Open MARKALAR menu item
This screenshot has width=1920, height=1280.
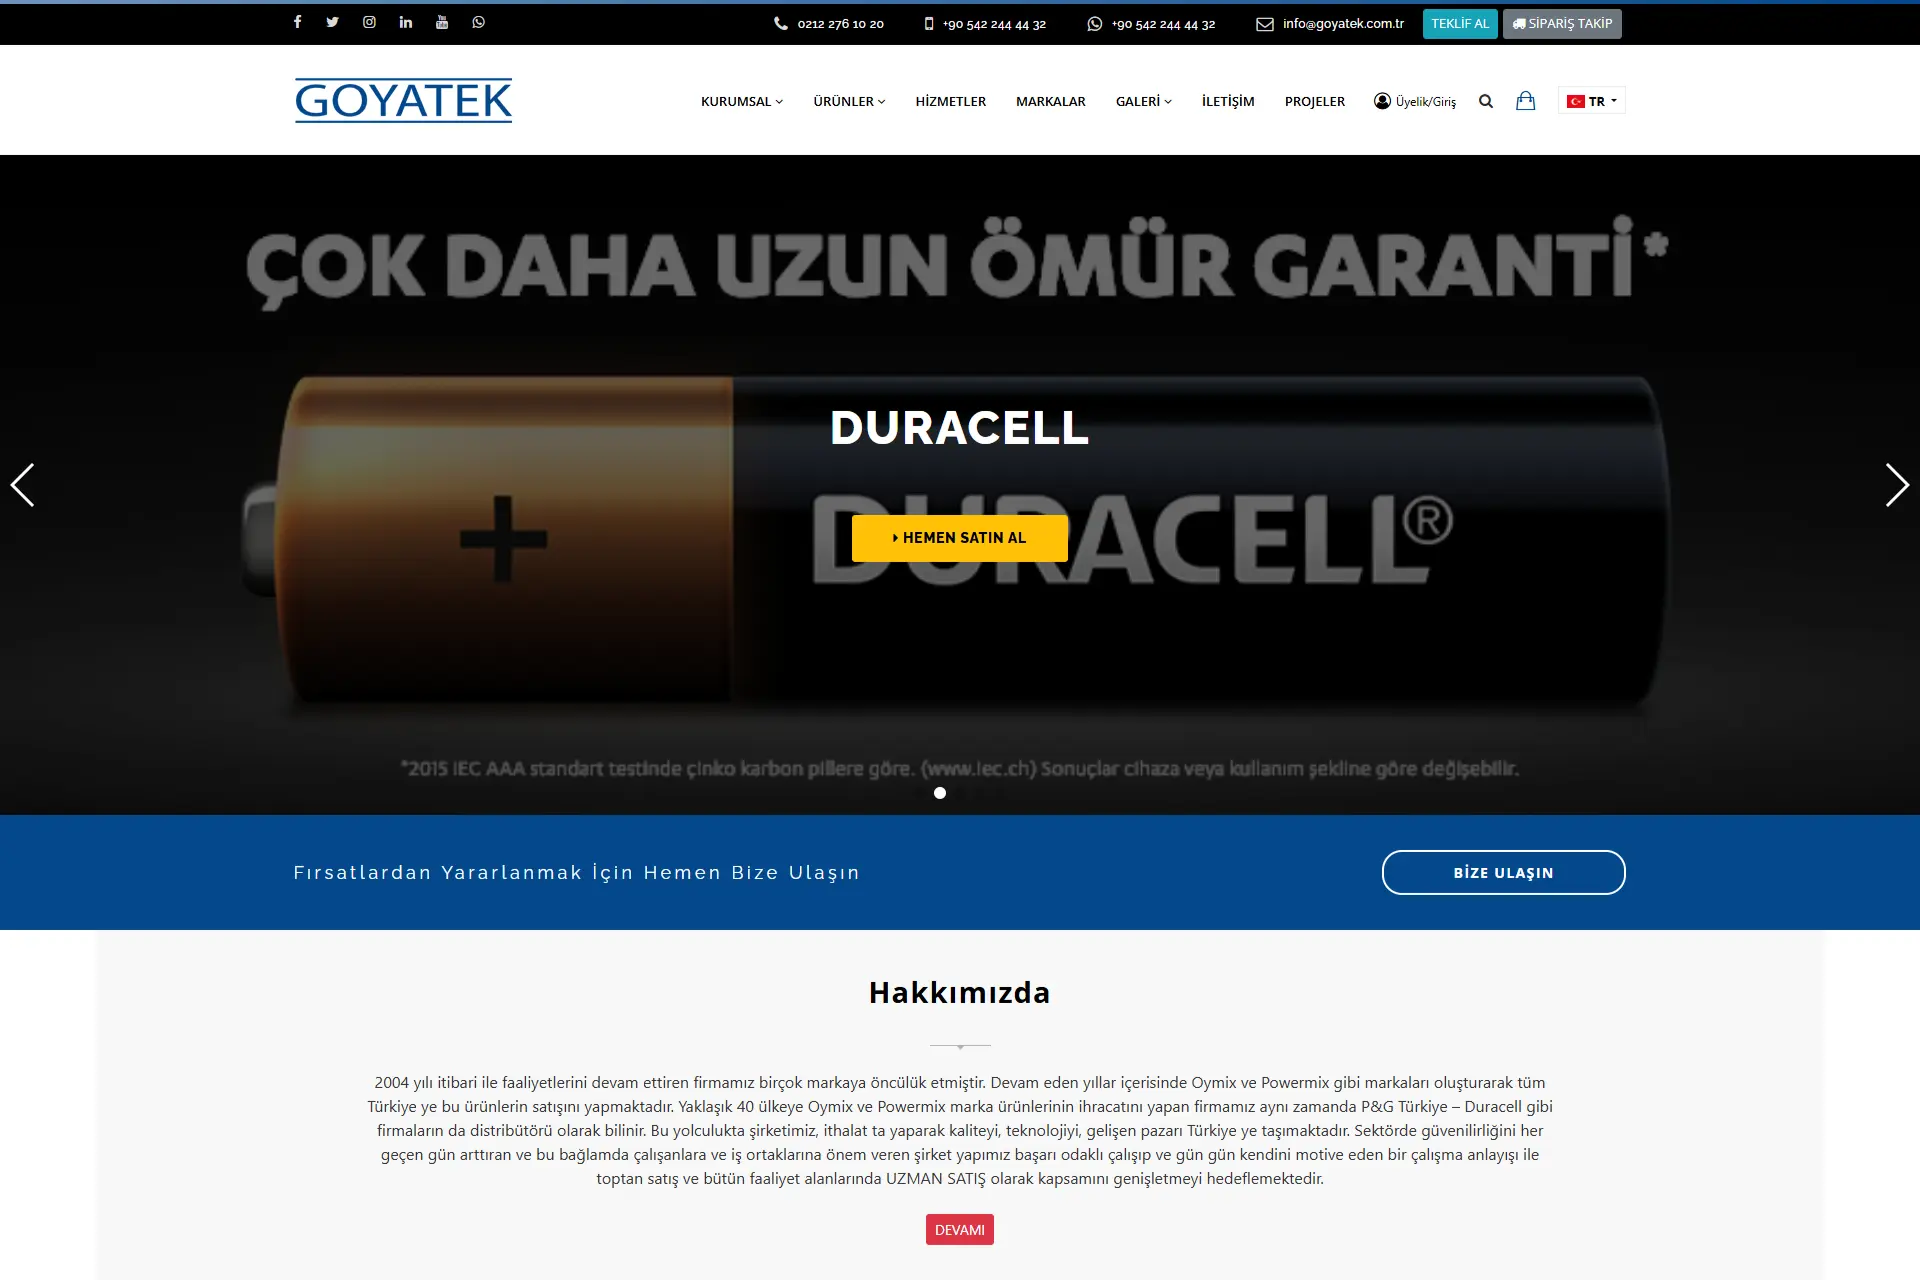[1050, 101]
